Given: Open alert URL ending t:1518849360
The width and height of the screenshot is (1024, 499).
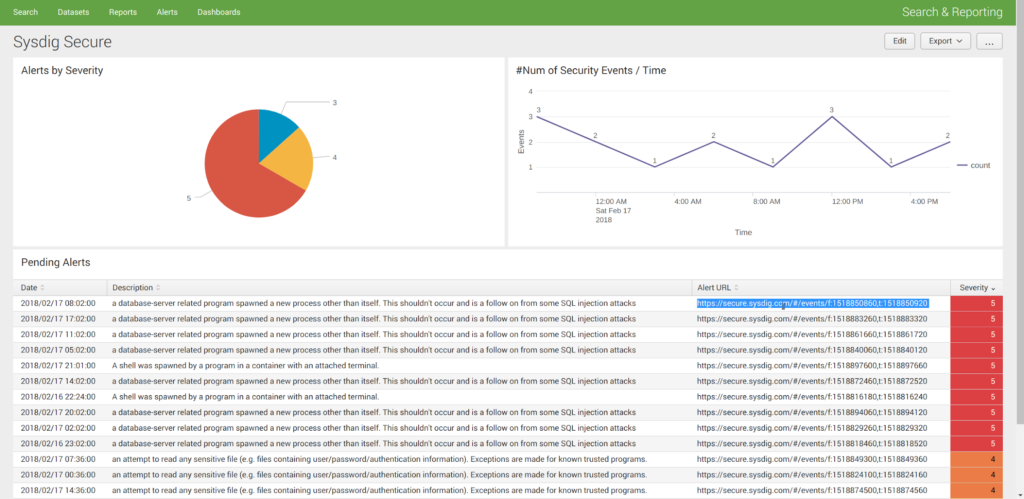Looking at the screenshot, I should [812, 459].
